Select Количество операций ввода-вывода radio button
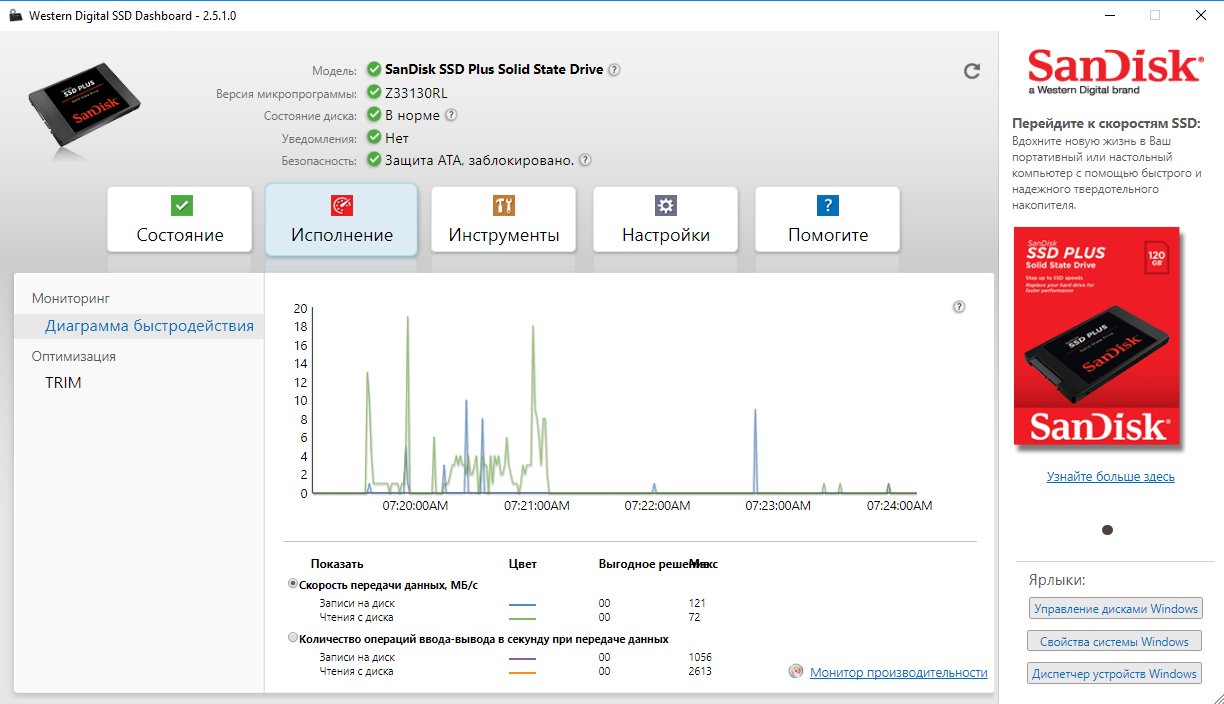 [x=293, y=638]
